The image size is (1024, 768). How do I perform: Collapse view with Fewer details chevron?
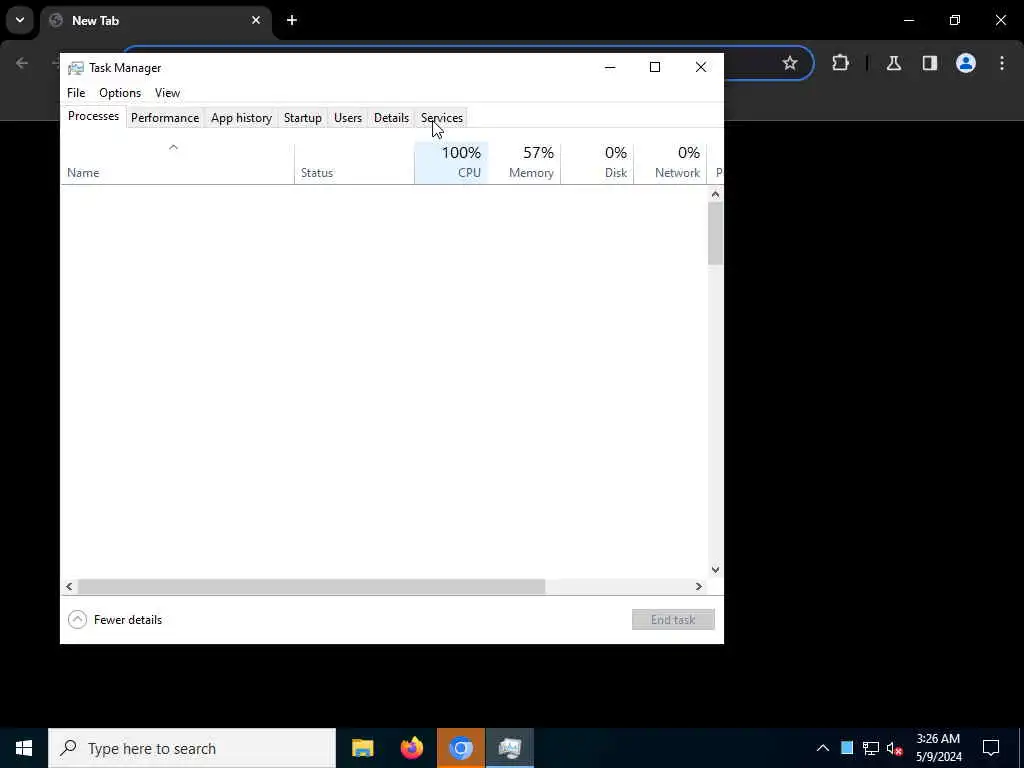click(77, 619)
